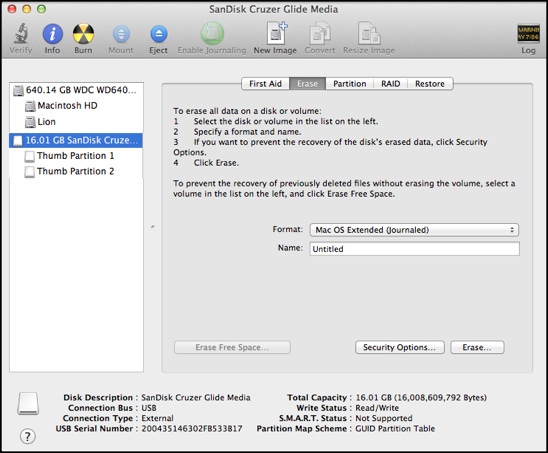
Task: Click the S.M.A.R.T. Status Not Supported value
Action: [x=384, y=418]
